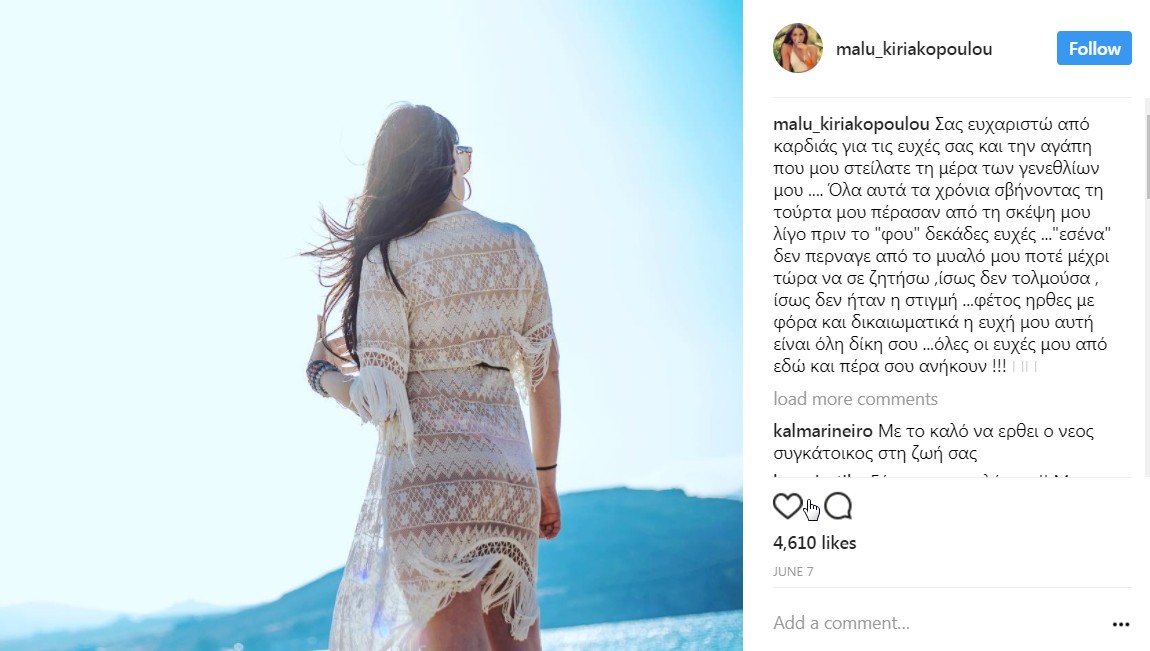Select the faded emoji ending the caption

coord(1024,367)
